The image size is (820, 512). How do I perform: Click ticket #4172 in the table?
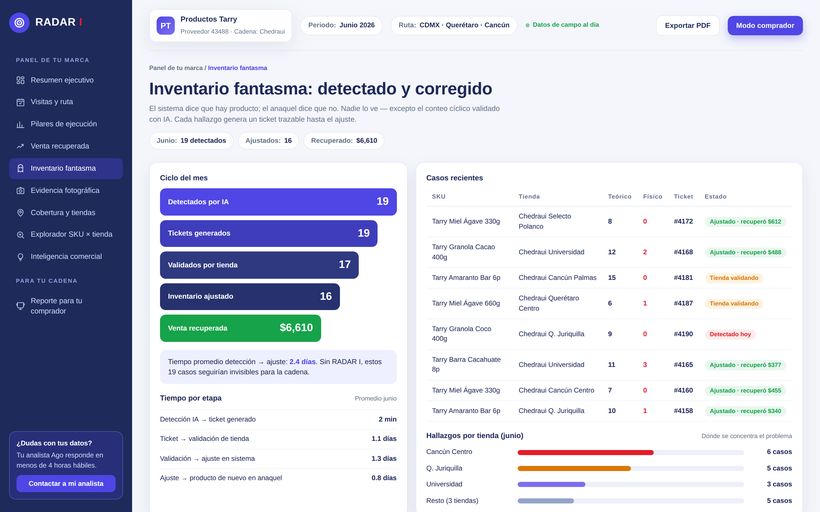point(684,221)
